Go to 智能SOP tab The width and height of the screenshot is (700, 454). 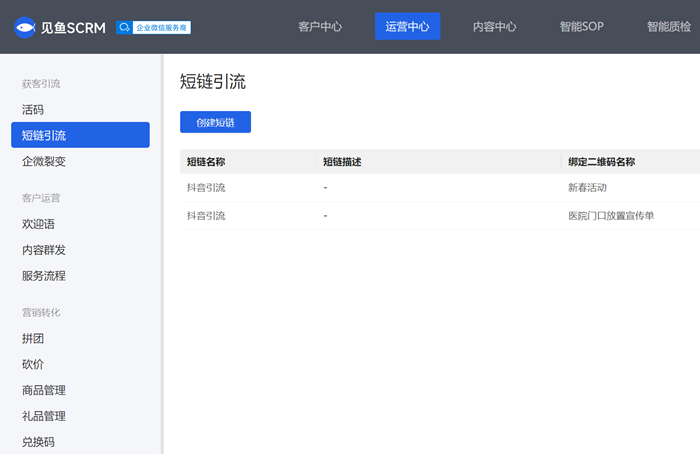click(581, 27)
